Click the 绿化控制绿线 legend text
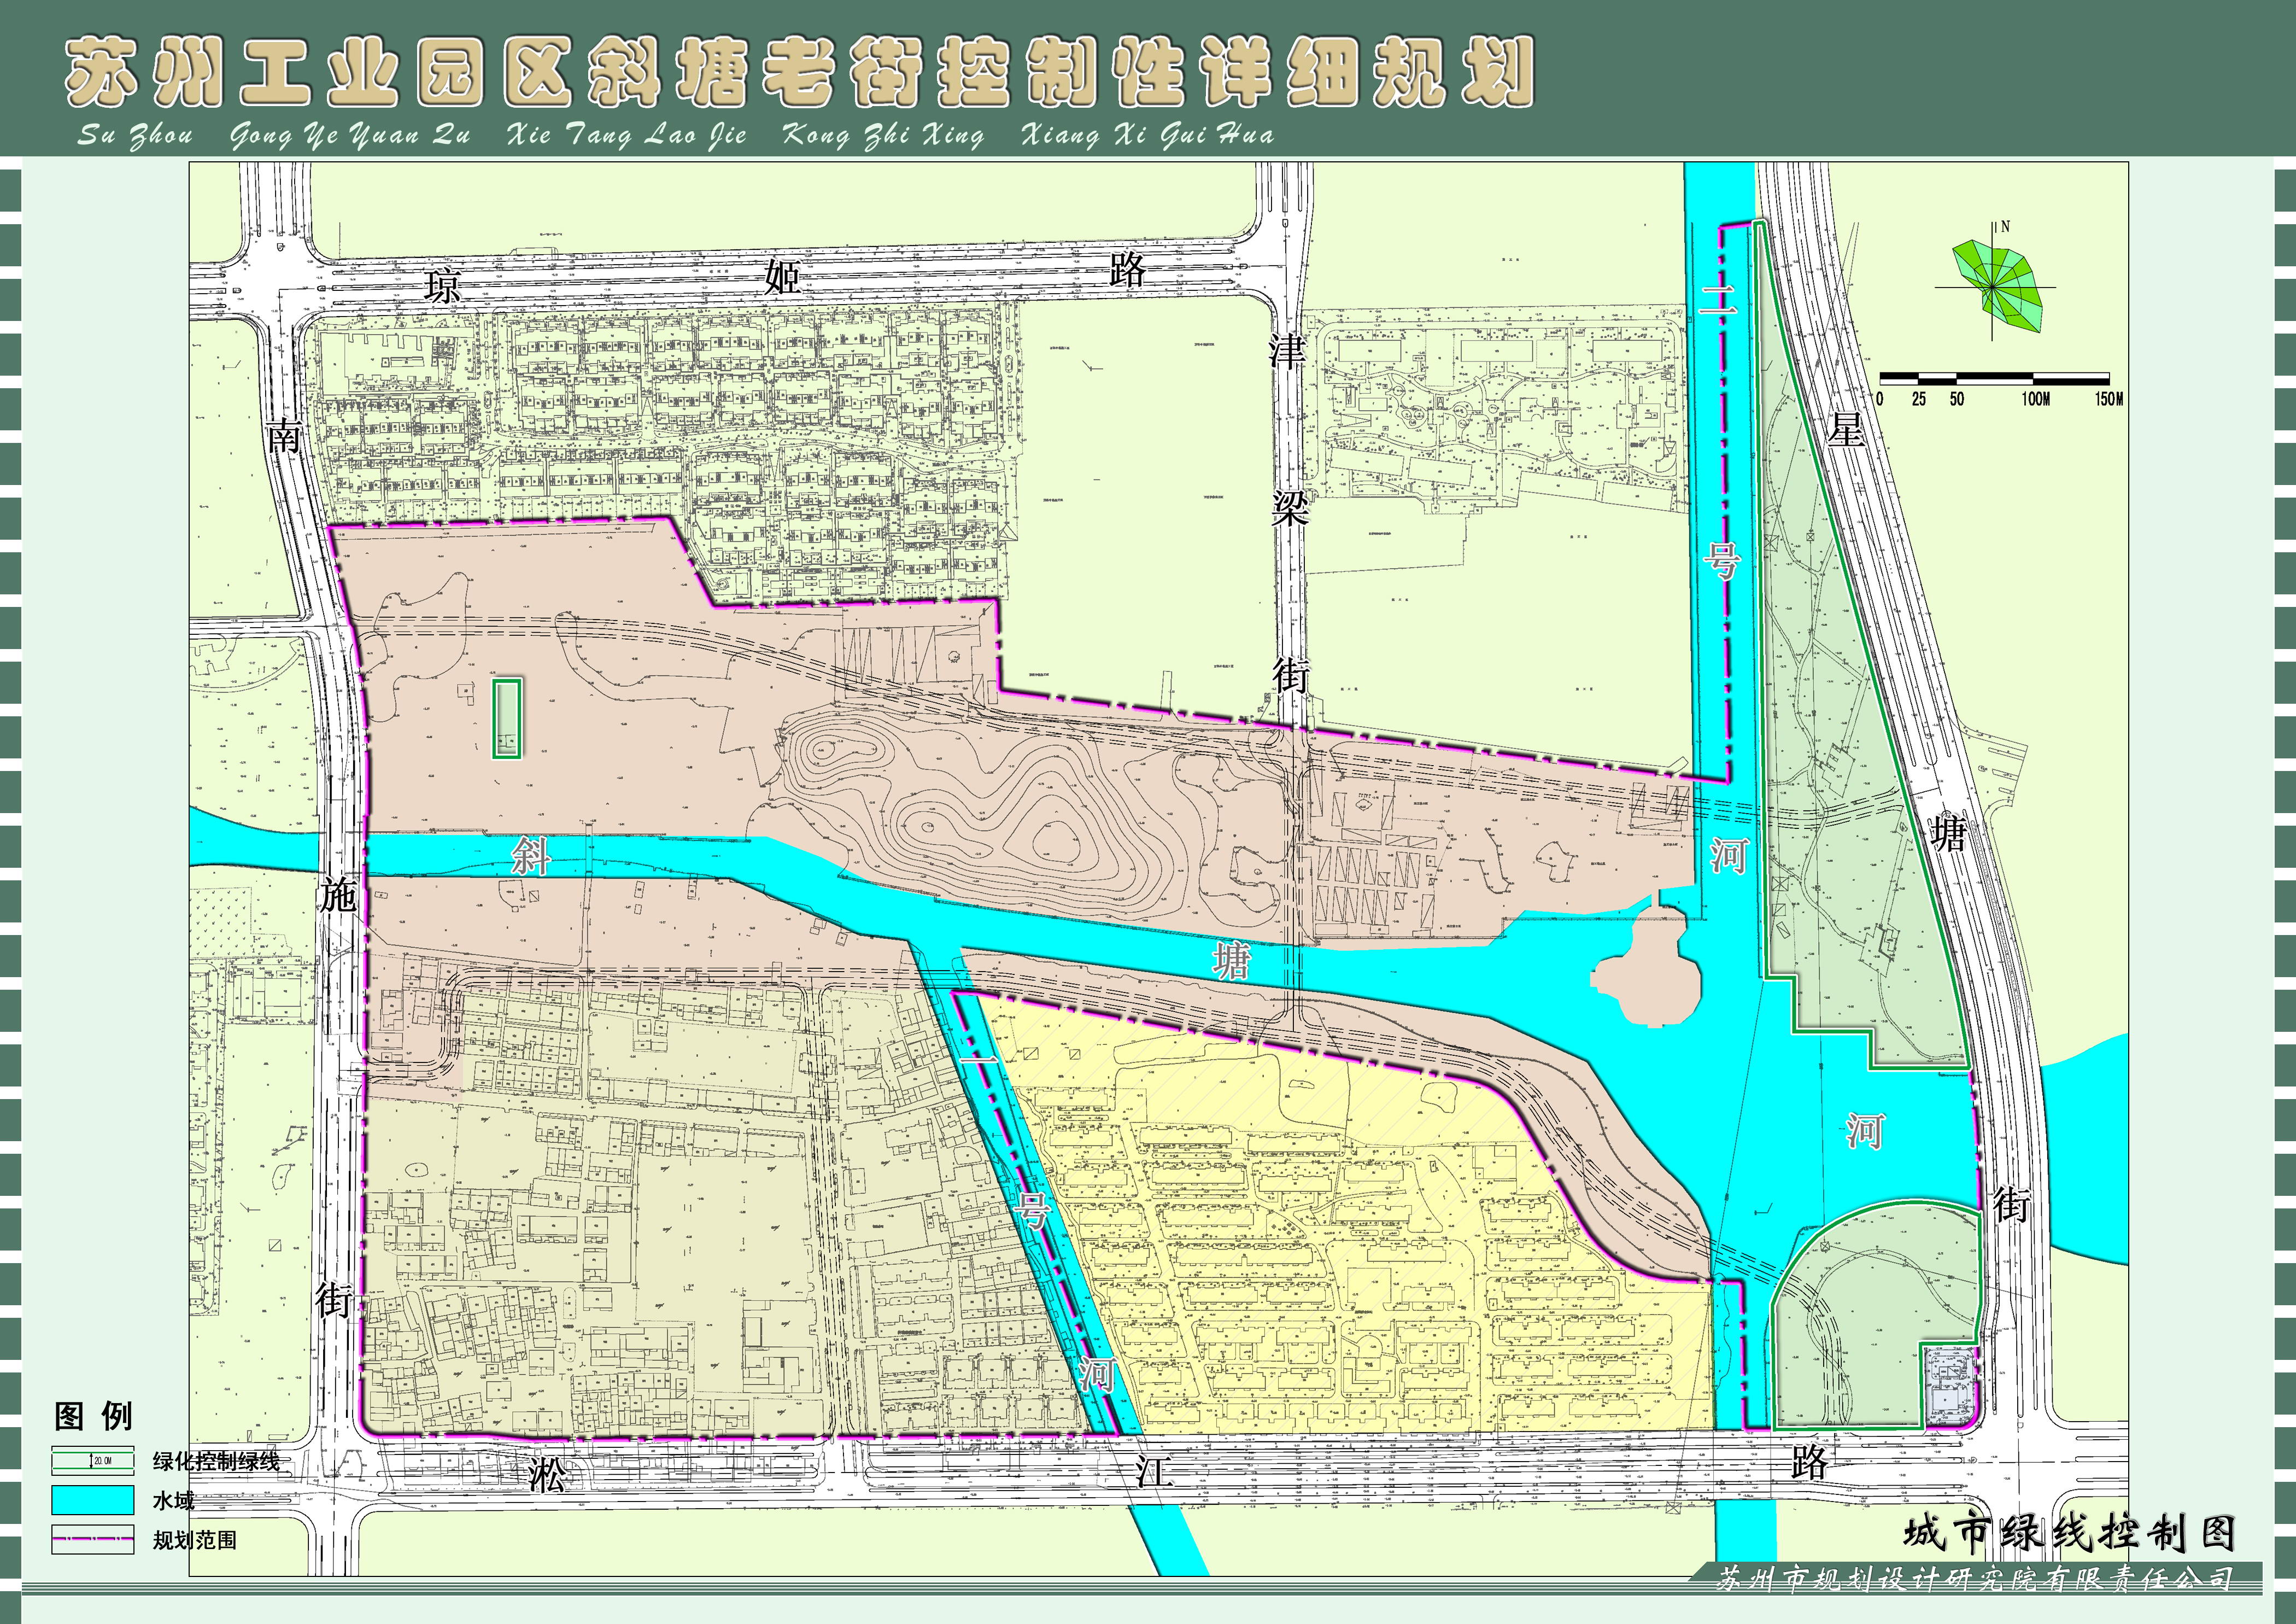Viewport: 2296px width, 1624px height. (x=216, y=1462)
